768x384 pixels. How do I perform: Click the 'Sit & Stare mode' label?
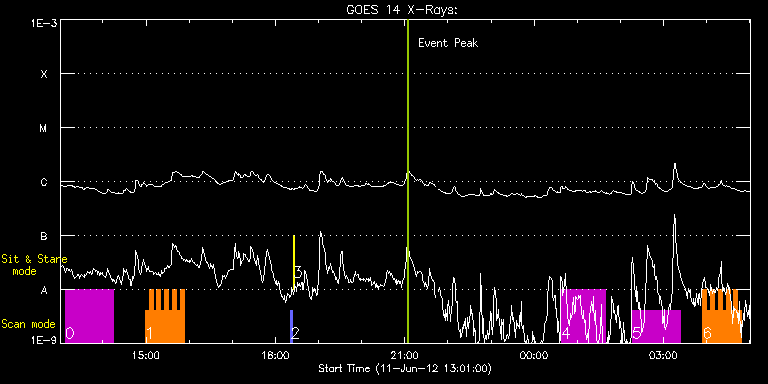click(34, 264)
